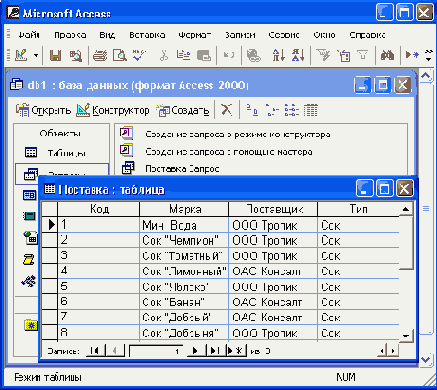Image resolution: width=437 pixels, height=390 pixels.
Task: Select the Macros scroll icon
Action: 29,259
